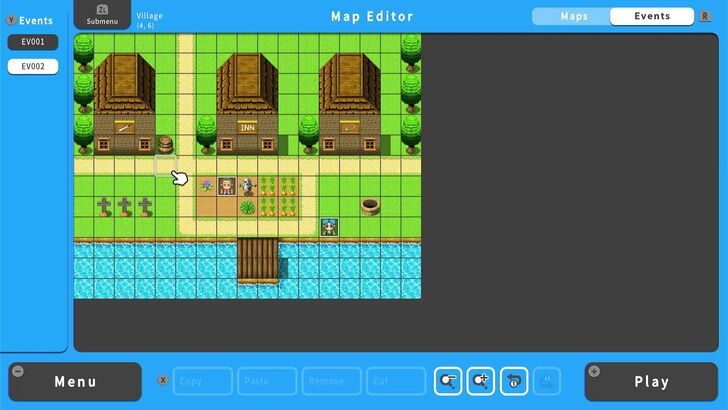Click the disabled Paste button

(267, 381)
